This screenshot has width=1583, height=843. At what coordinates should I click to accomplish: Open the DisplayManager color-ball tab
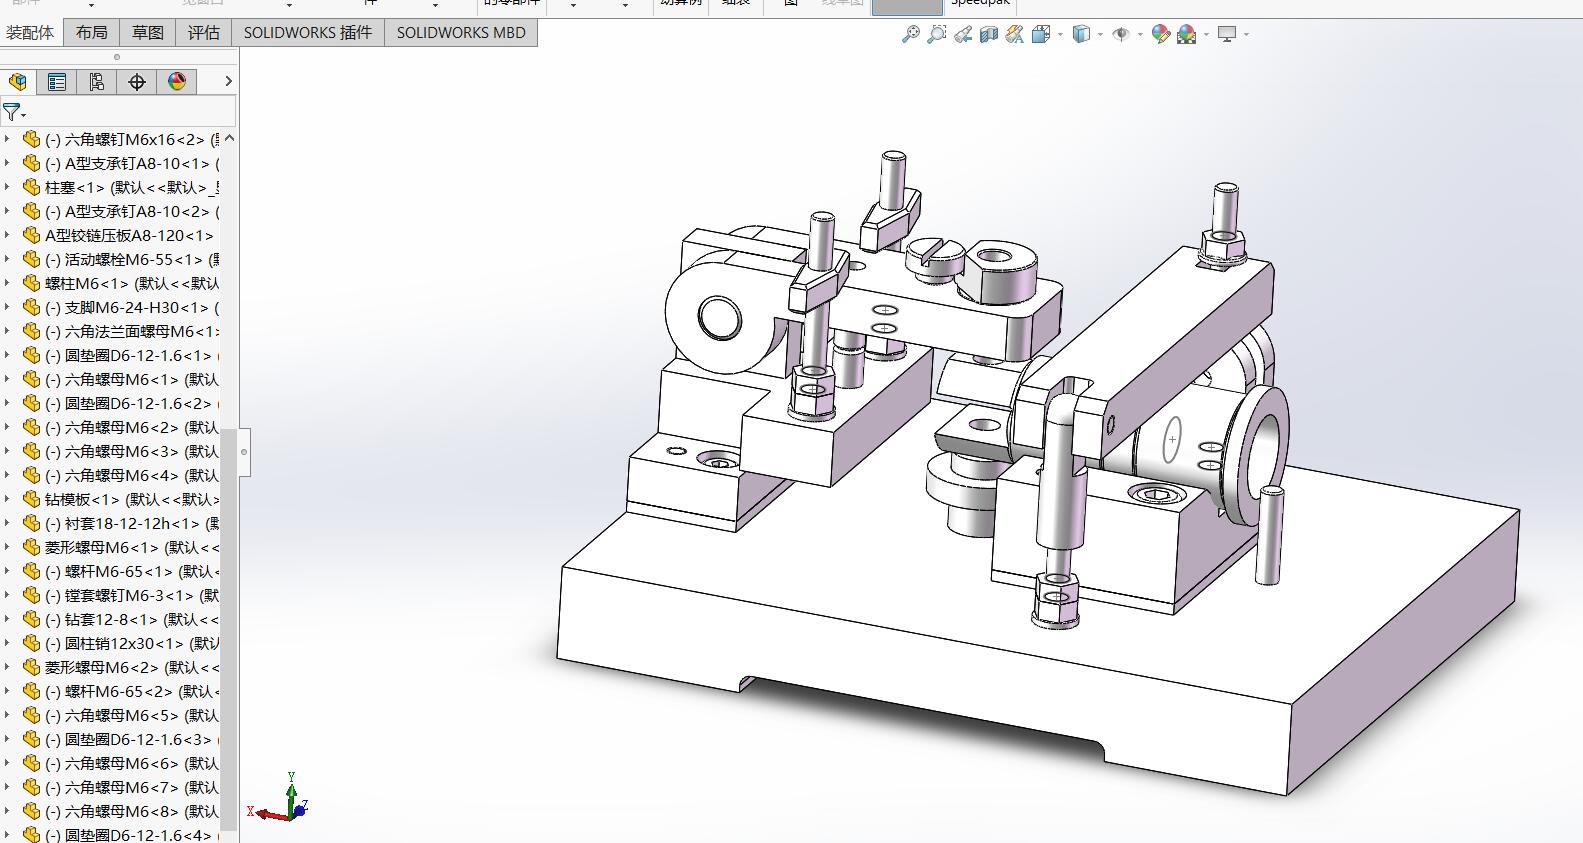(177, 82)
